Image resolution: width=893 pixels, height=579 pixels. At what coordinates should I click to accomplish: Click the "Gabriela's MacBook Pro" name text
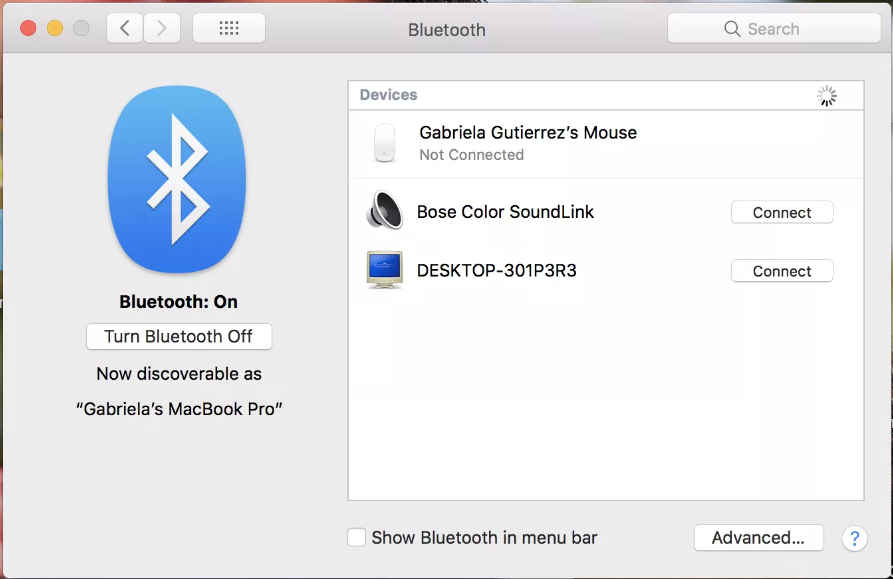[179, 409]
